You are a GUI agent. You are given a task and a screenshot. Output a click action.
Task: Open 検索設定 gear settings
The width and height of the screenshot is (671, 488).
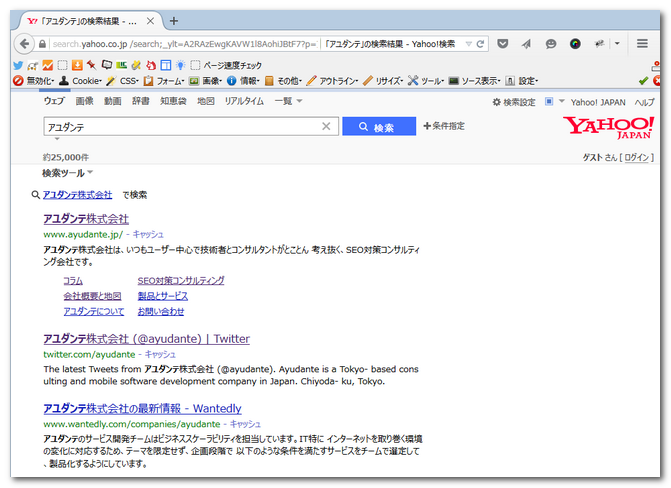pyautogui.click(x=514, y=102)
